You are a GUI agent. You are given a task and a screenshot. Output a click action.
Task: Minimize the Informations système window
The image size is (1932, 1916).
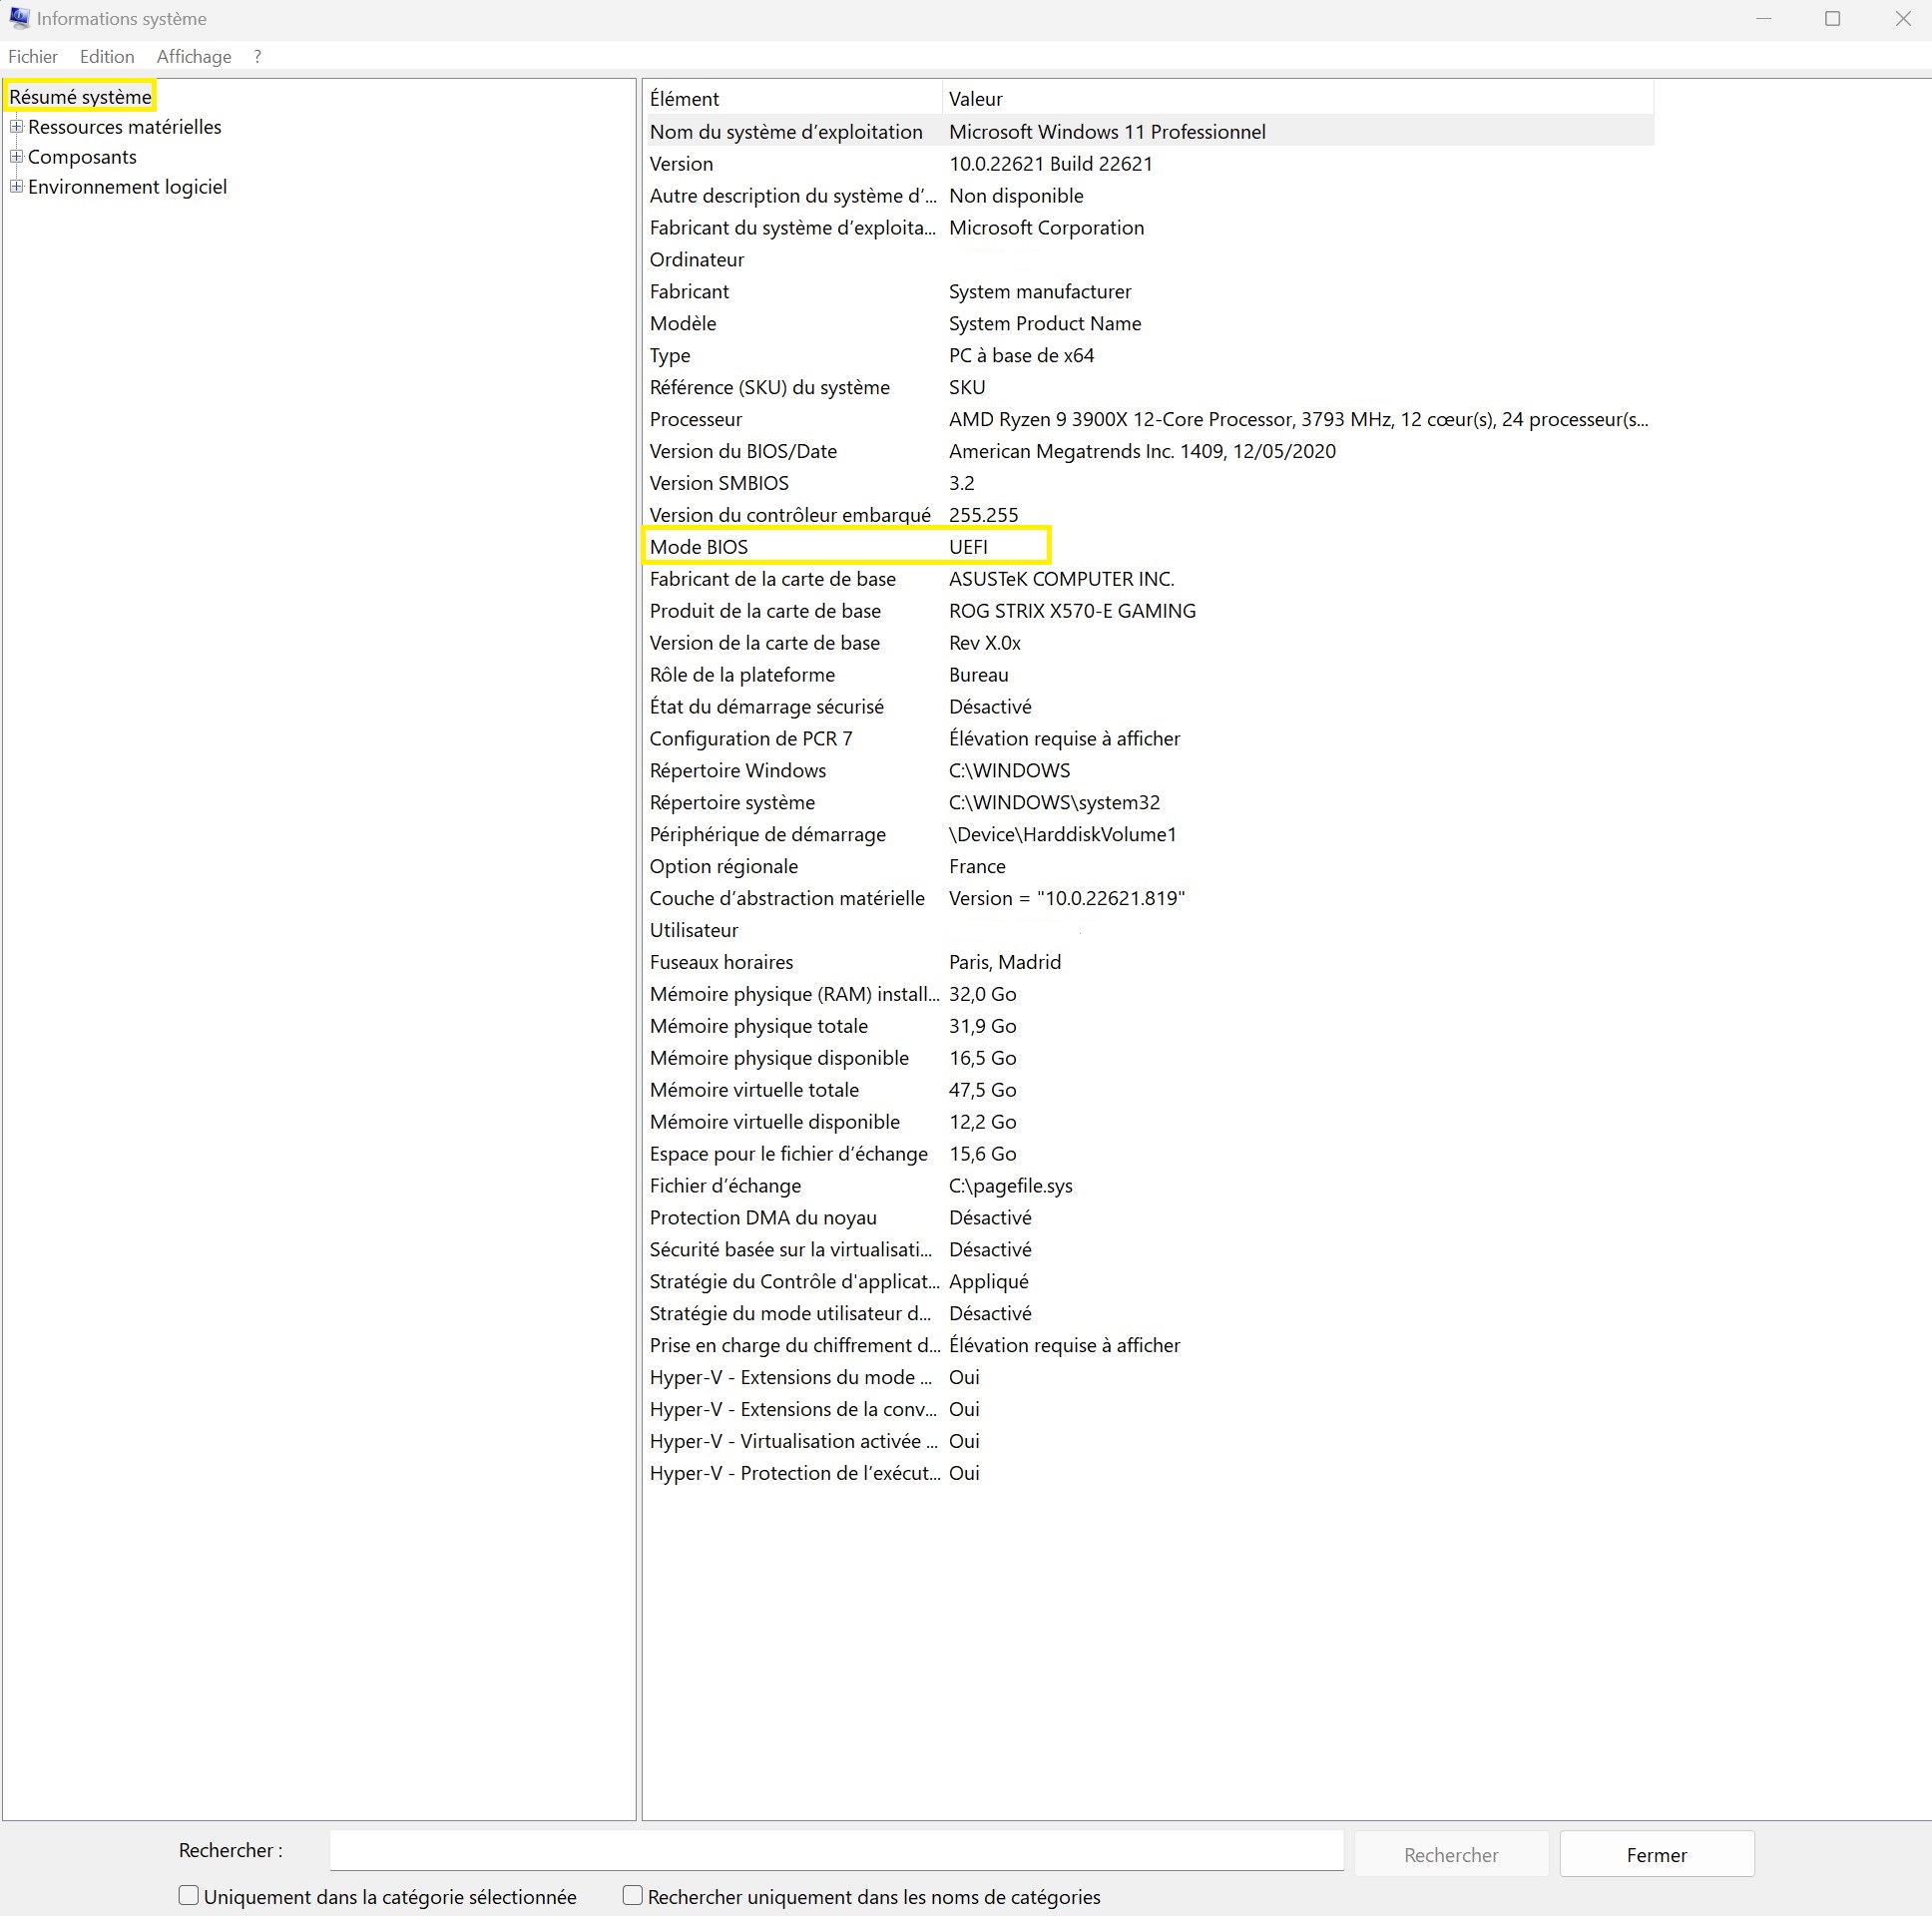coord(1763,19)
